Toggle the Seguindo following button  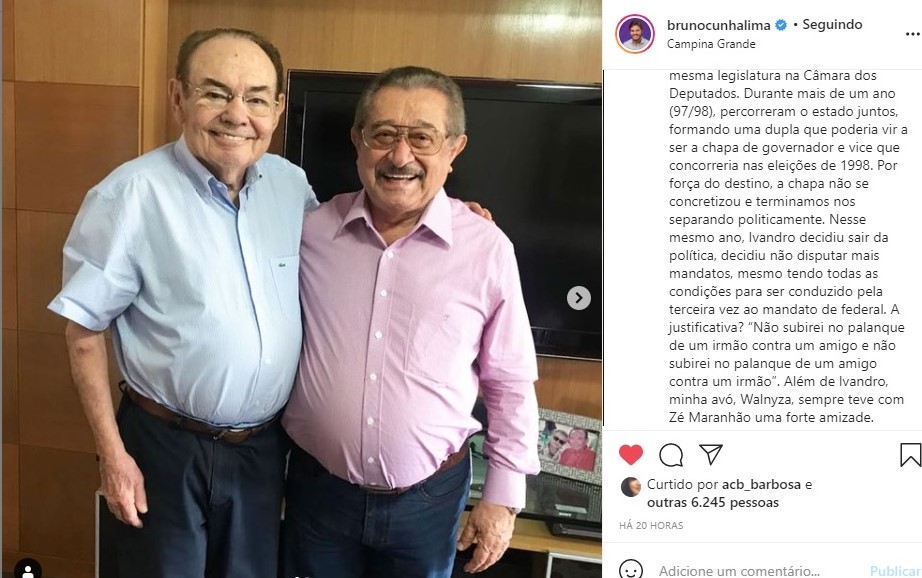coord(832,25)
